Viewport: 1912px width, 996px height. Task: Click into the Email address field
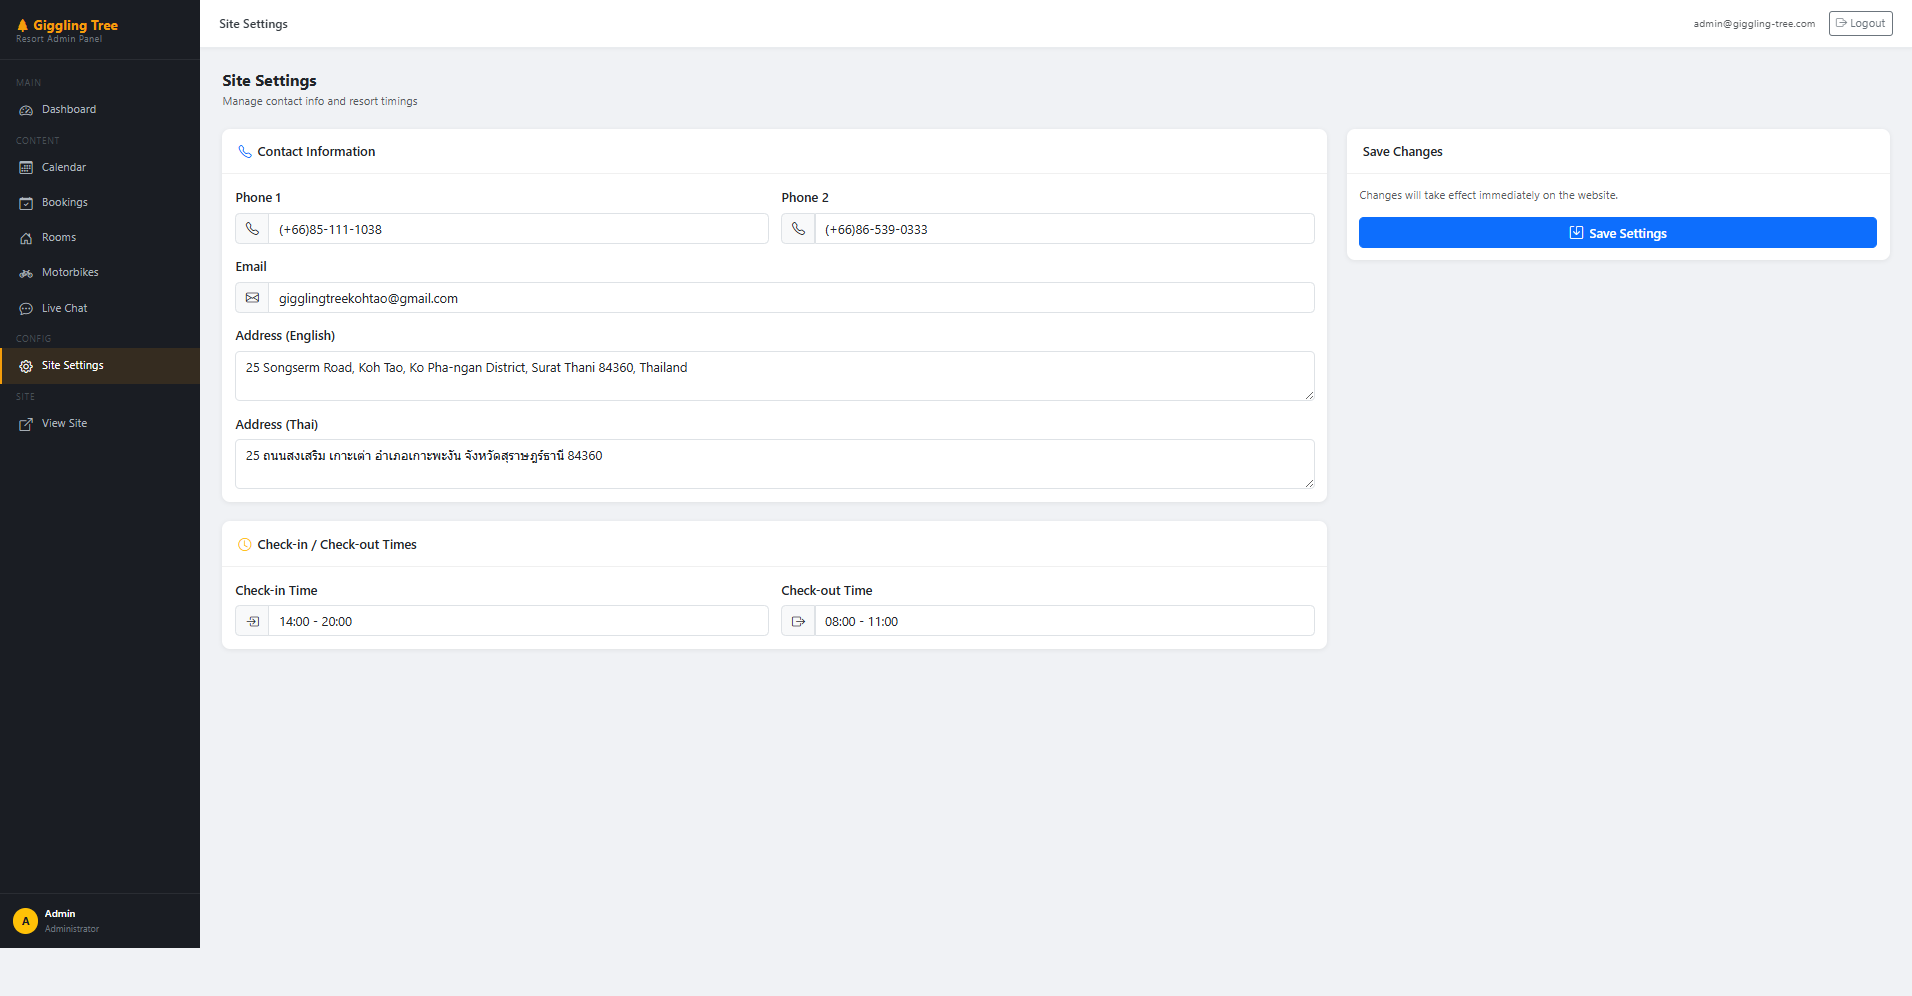tap(791, 298)
